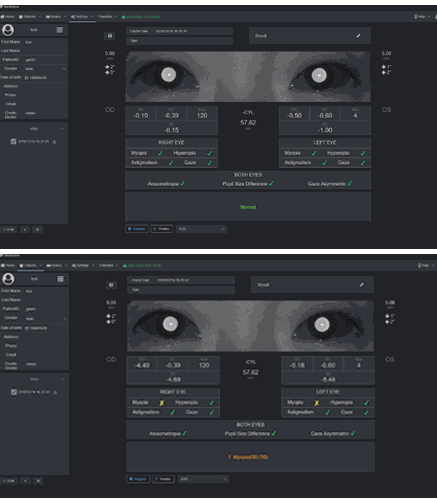Viewport: 437px width, 500px height.
Task: Click Home icon in Myopia-result window
Action: click(3, 266)
